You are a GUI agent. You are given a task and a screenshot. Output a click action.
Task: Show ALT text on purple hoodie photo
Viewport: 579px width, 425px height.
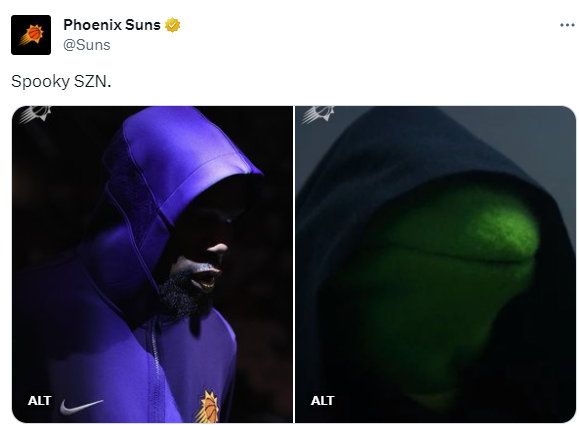tap(39, 401)
